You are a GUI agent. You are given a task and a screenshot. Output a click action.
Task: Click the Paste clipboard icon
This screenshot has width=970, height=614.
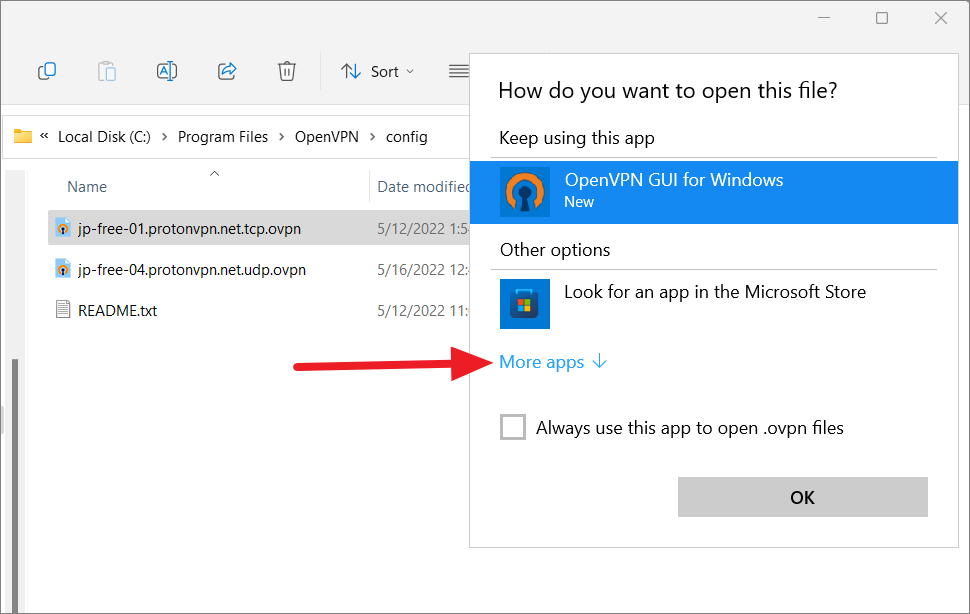tap(106, 71)
